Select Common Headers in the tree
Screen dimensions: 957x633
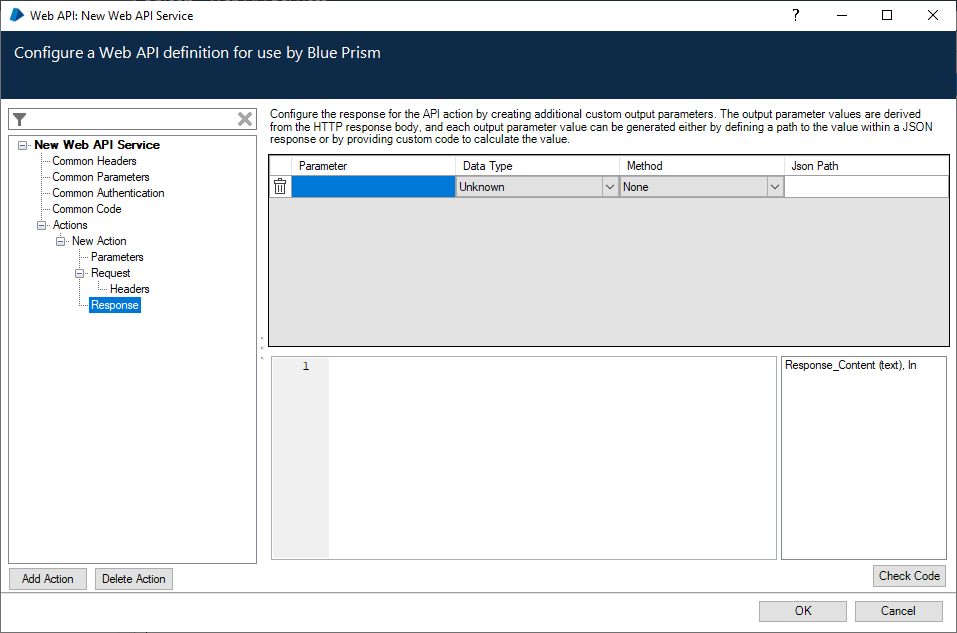pyautogui.click(x=94, y=161)
